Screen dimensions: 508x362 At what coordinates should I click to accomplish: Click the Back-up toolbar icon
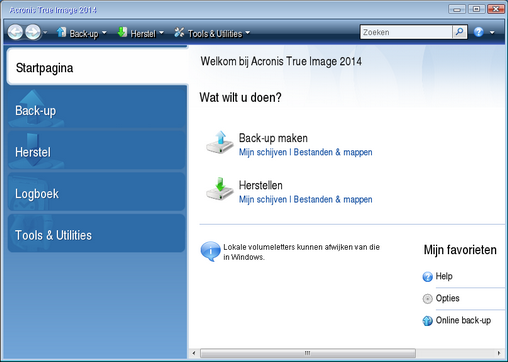click(x=61, y=32)
